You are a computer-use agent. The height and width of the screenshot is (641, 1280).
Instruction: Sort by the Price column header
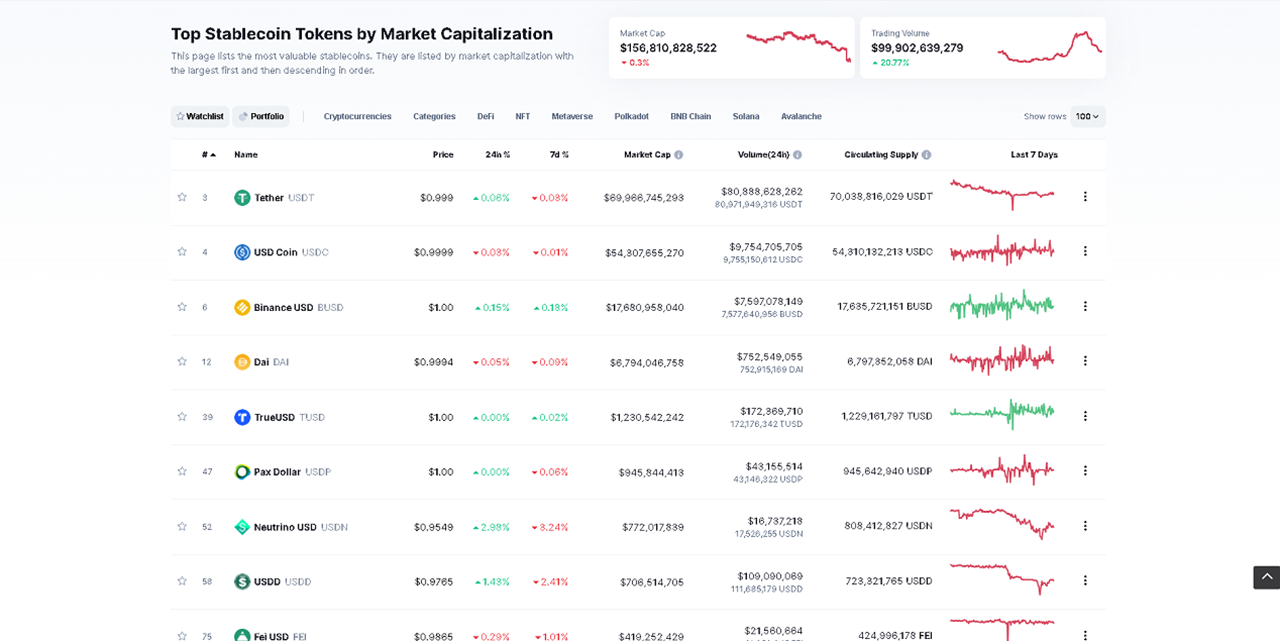[443, 155]
